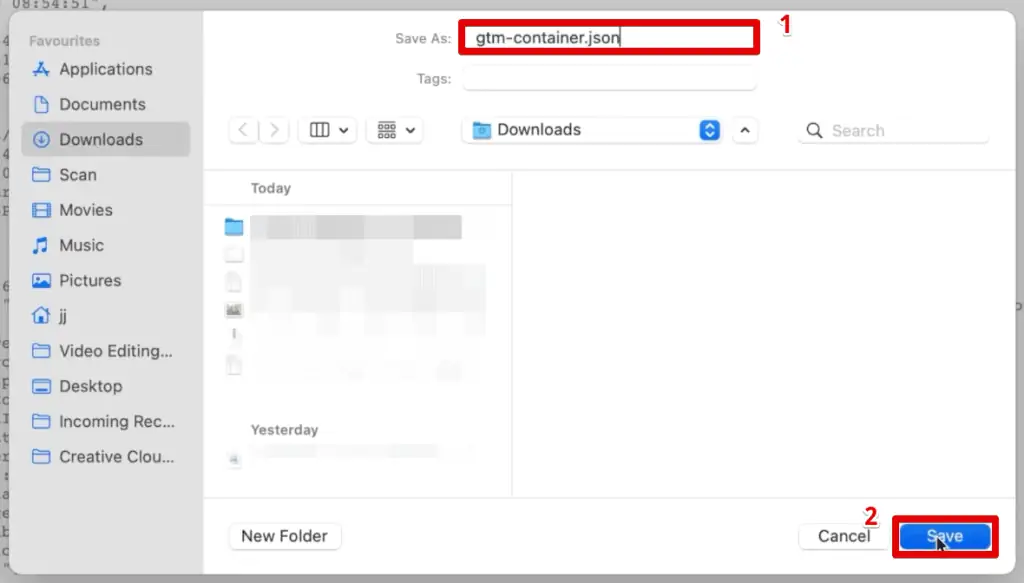Click the New Folder button
The height and width of the screenshot is (583, 1024).
pyautogui.click(x=284, y=536)
